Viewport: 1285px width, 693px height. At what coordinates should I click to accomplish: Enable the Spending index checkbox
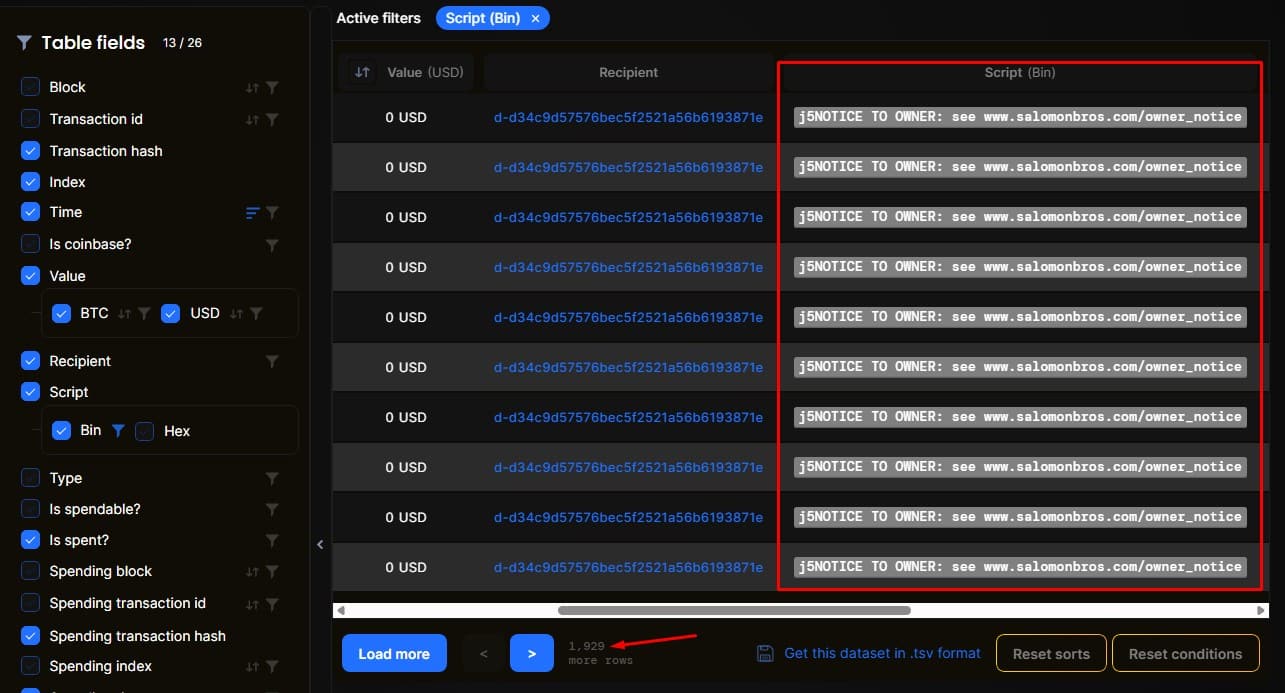(30, 666)
